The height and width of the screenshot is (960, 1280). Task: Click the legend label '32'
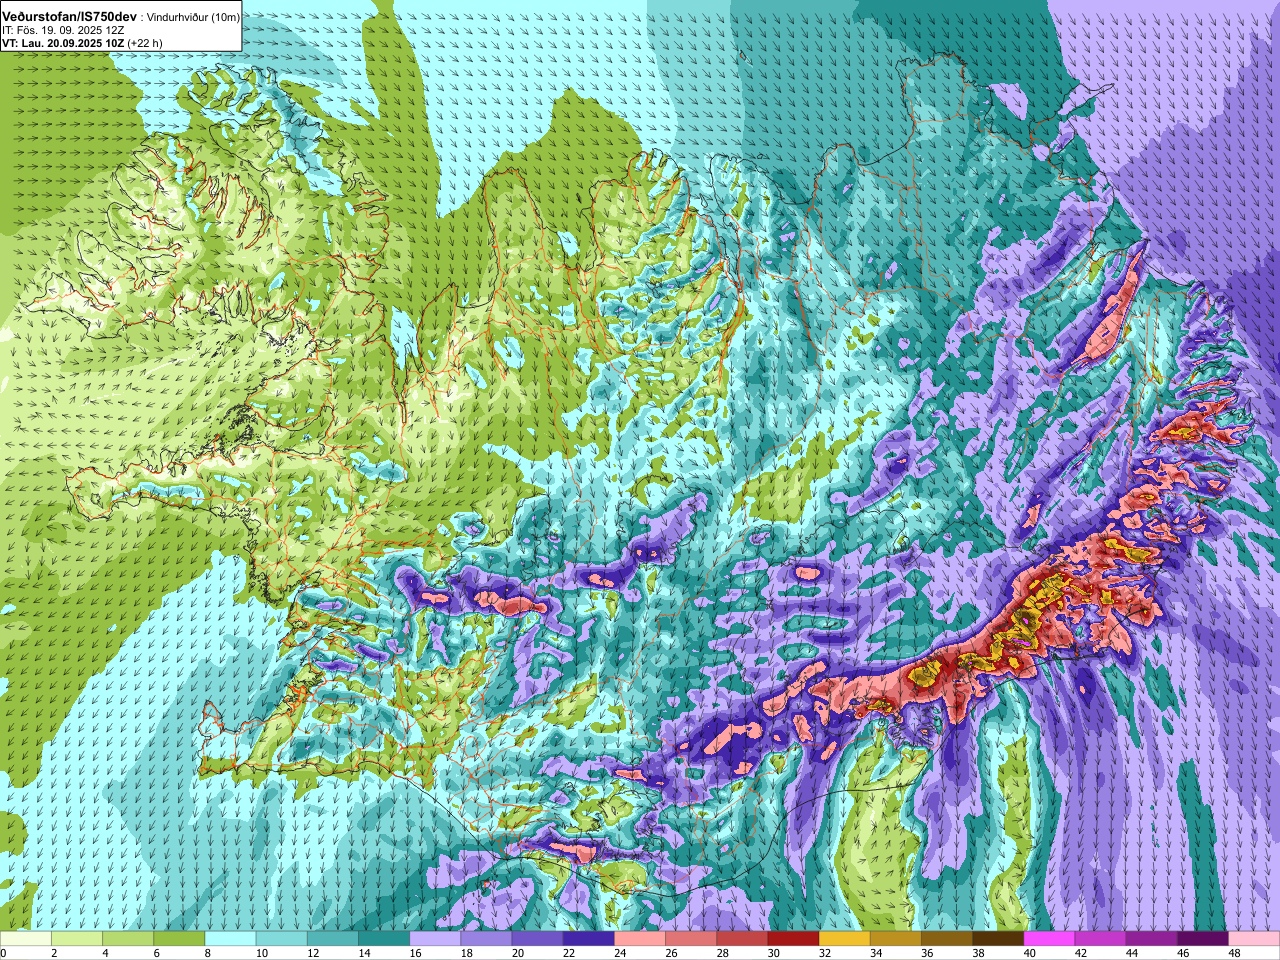point(824,953)
